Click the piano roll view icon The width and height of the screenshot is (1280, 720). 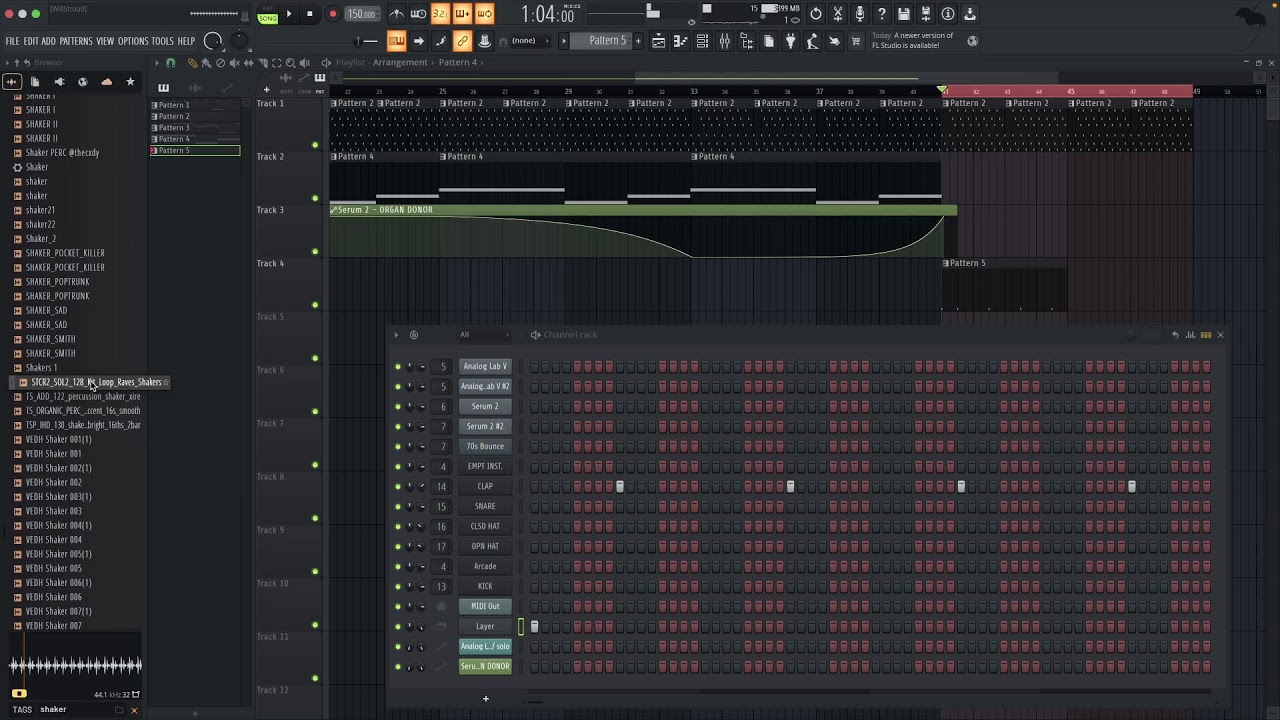coord(681,41)
